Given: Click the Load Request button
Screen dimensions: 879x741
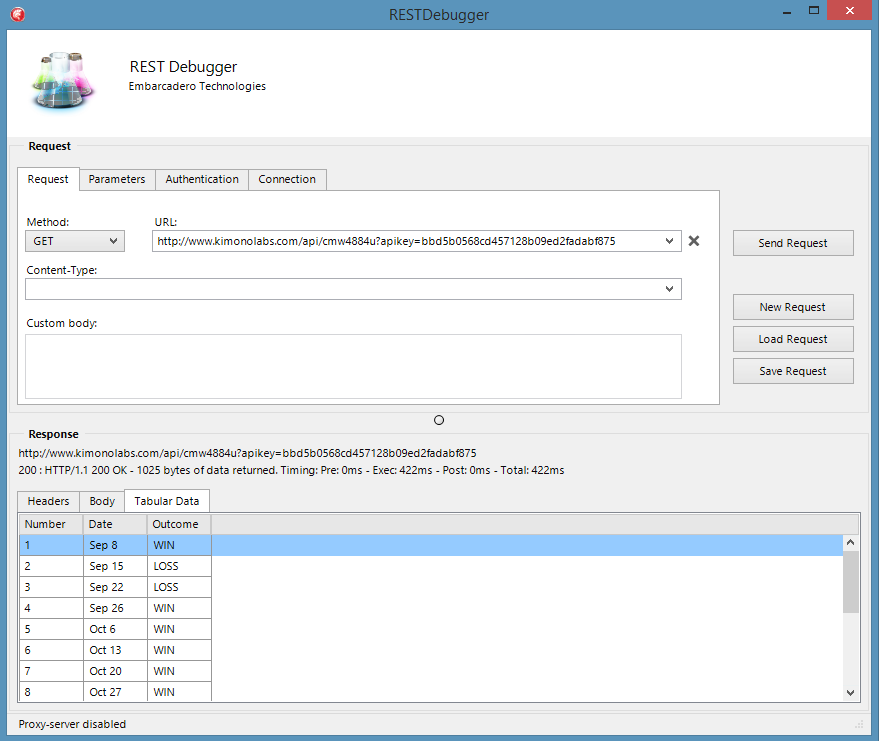Looking at the screenshot, I should coord(793,339).
